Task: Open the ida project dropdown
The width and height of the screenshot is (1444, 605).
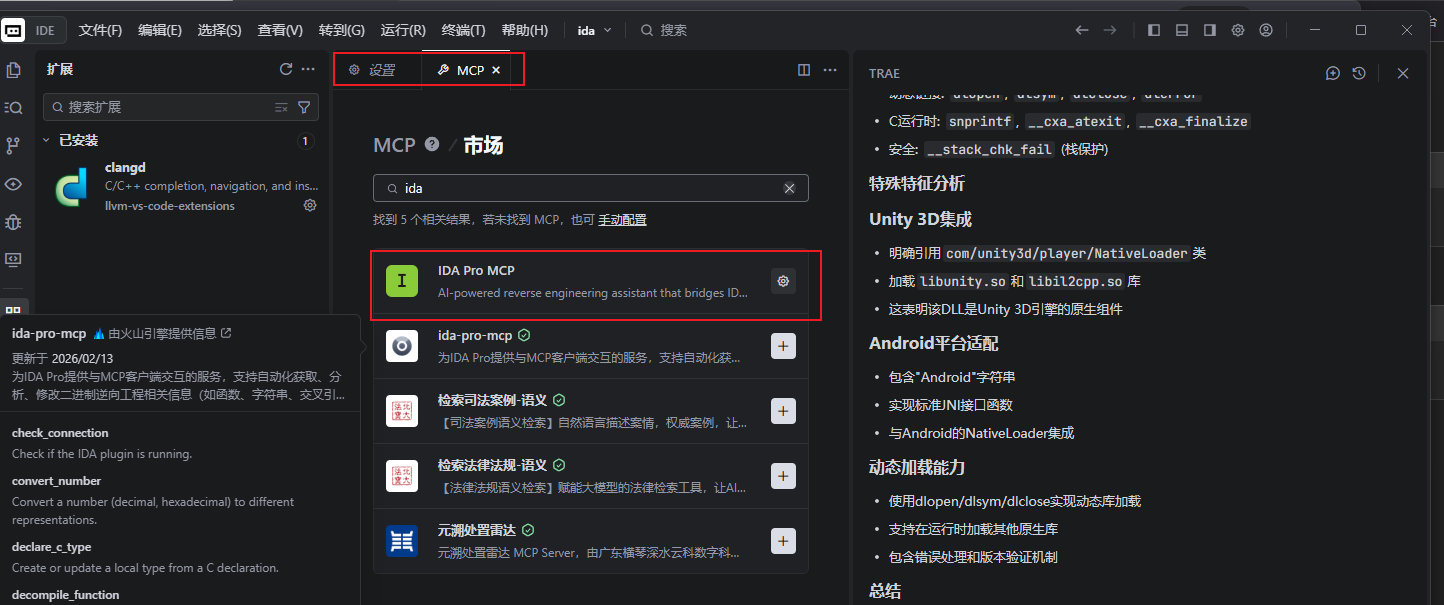Action: [x=595, y=30]
